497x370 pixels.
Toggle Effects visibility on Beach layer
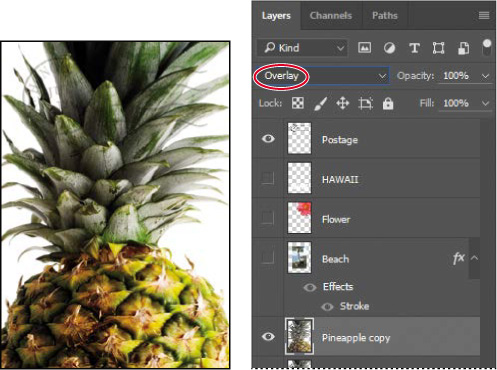310,287
